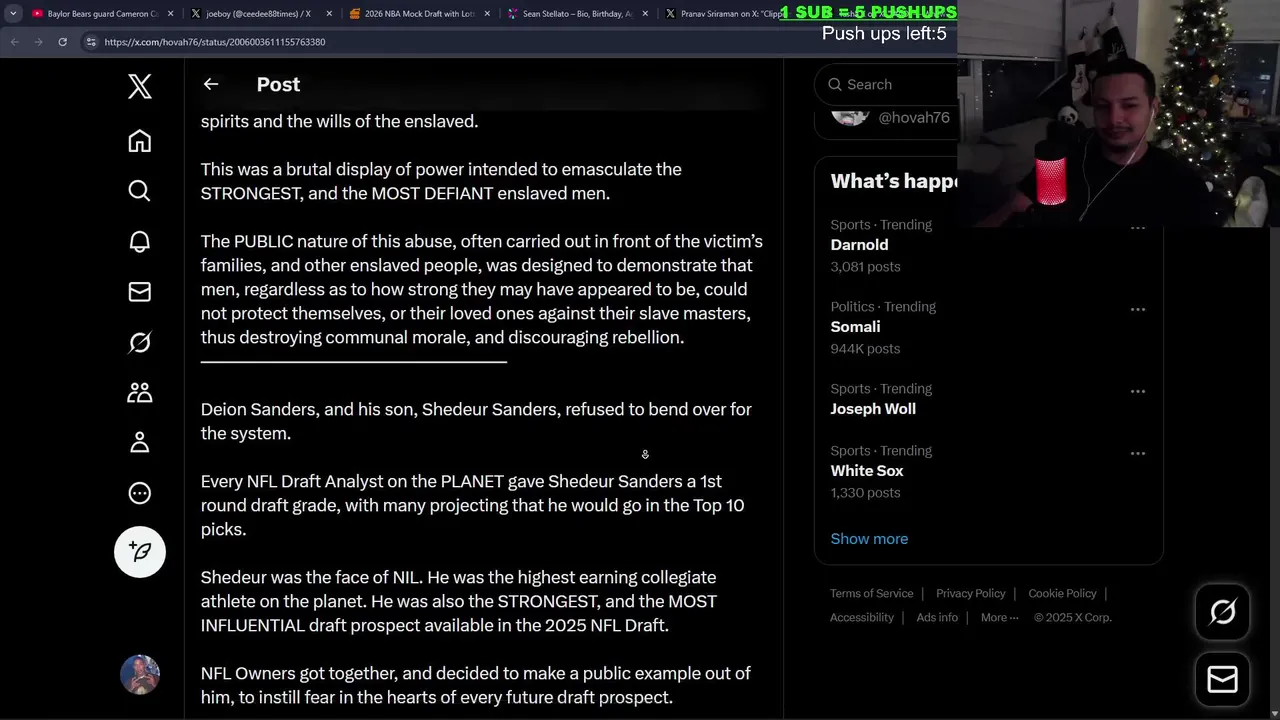1280x720 pixels.
Task: Close the Baylor Bears tab
Action: (x=171, y=14)
